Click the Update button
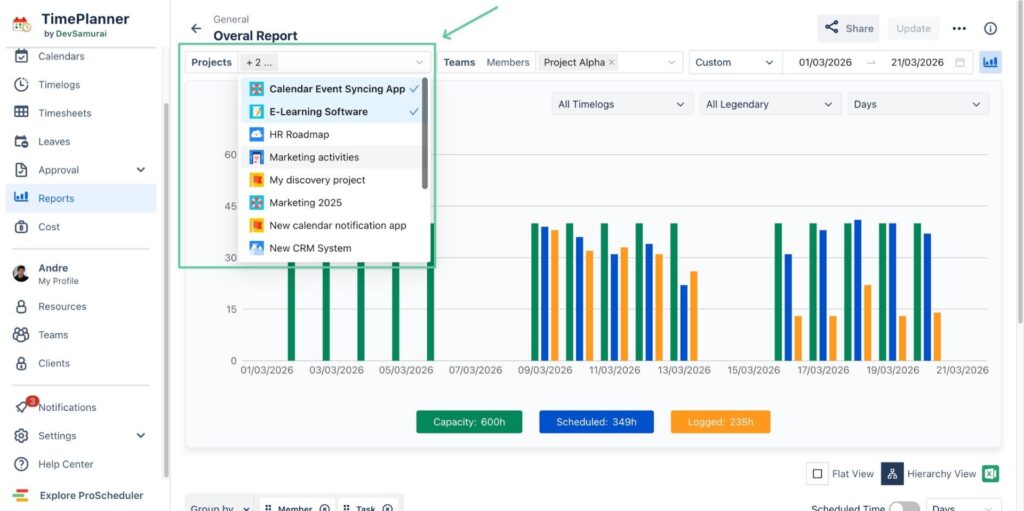1024x511 pixels. point(913,28)
